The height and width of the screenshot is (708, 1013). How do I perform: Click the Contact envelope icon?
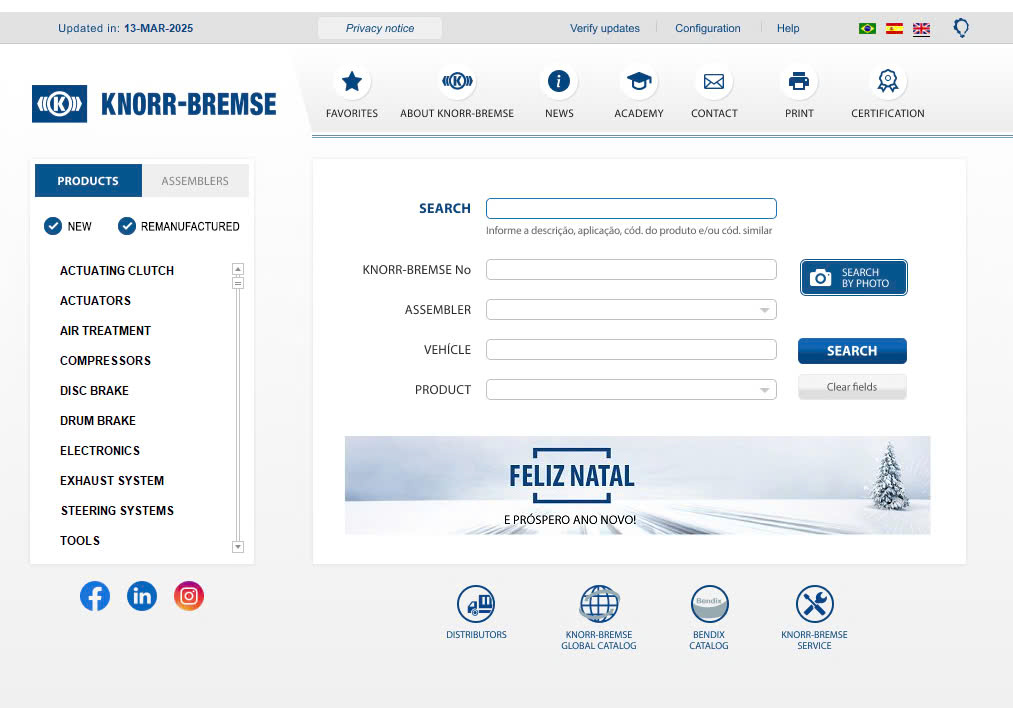pos(714,82)
